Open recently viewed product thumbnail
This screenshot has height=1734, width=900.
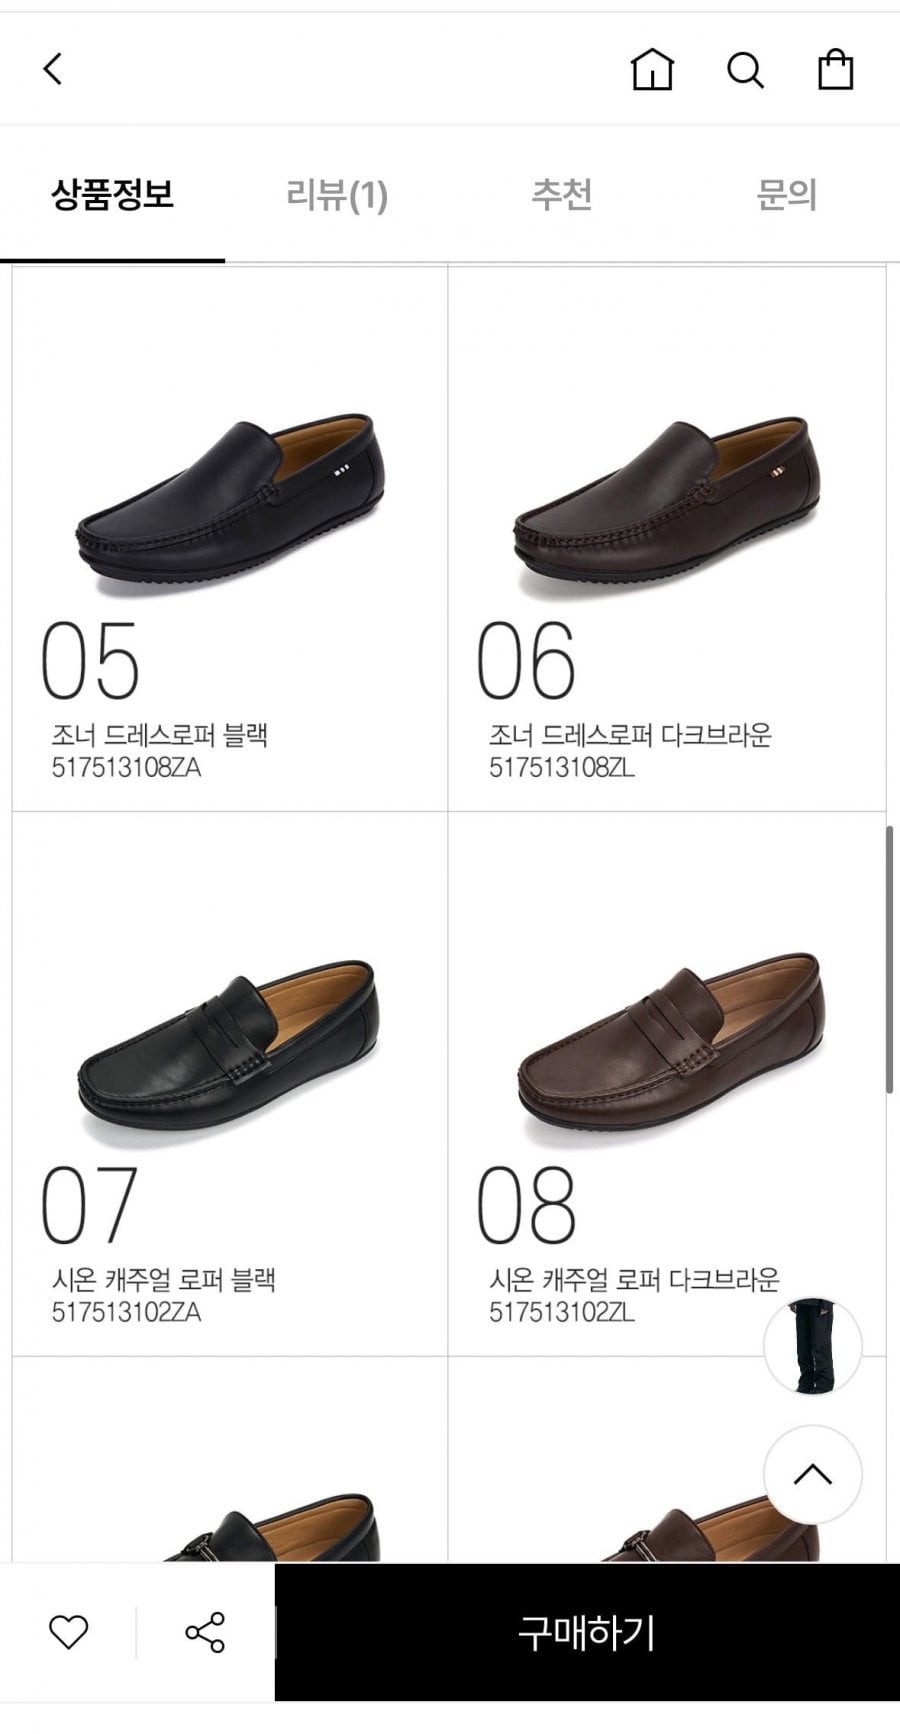click(812, 1345)
